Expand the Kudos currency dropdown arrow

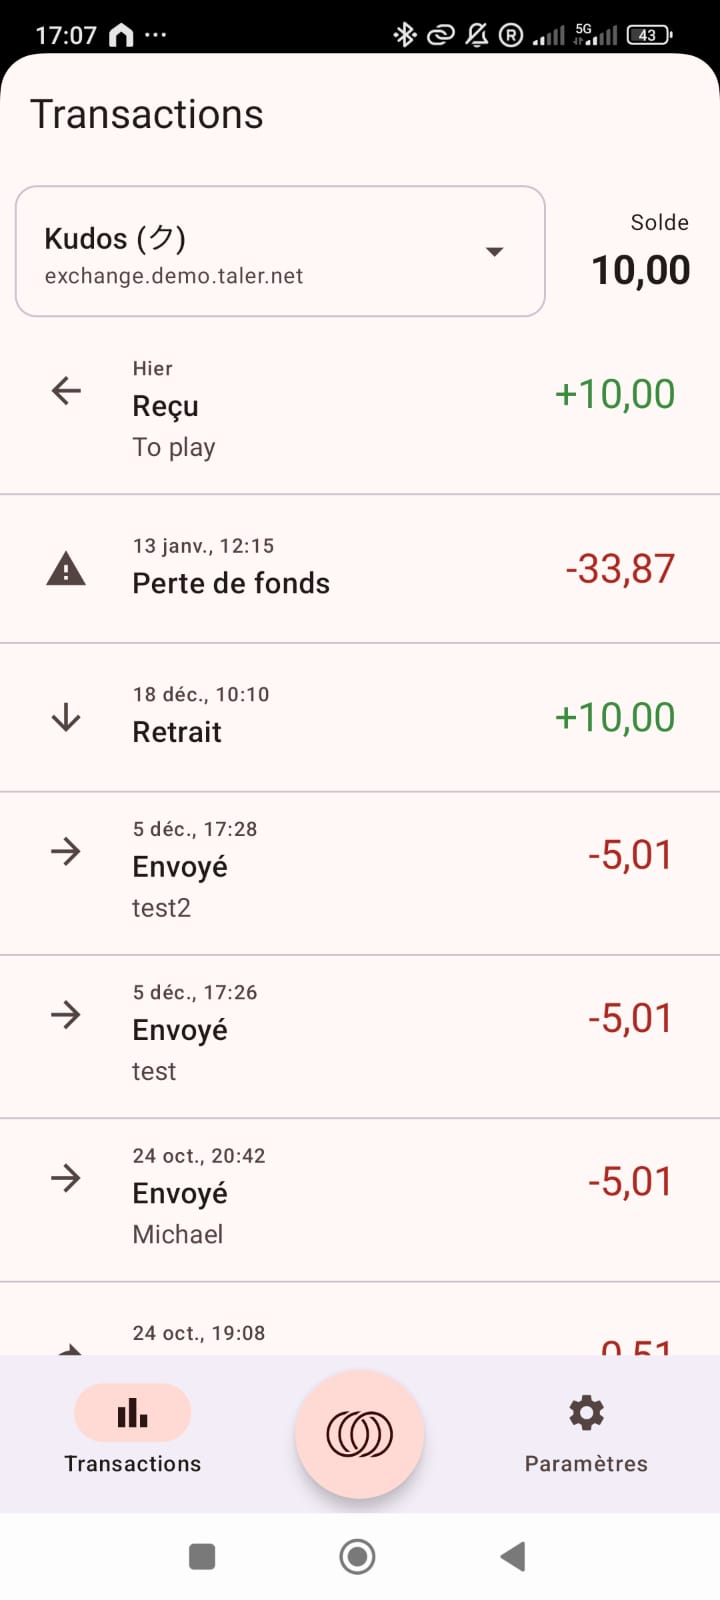[494, 251]
